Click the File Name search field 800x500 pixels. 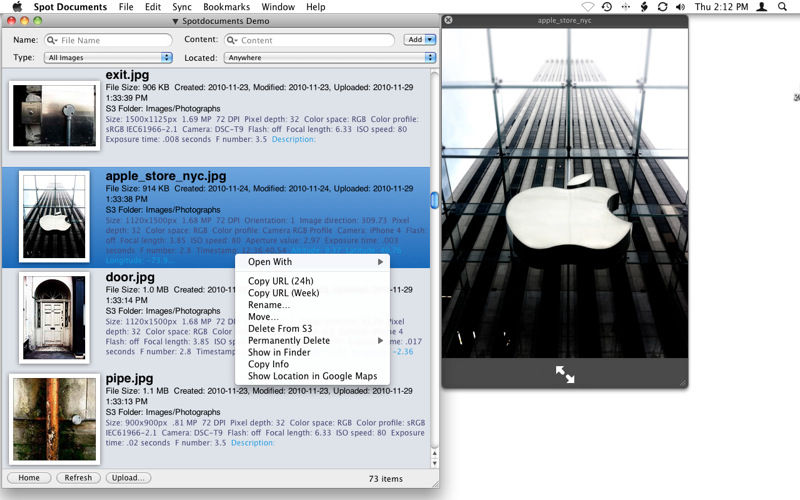click(x=108, y=40)
